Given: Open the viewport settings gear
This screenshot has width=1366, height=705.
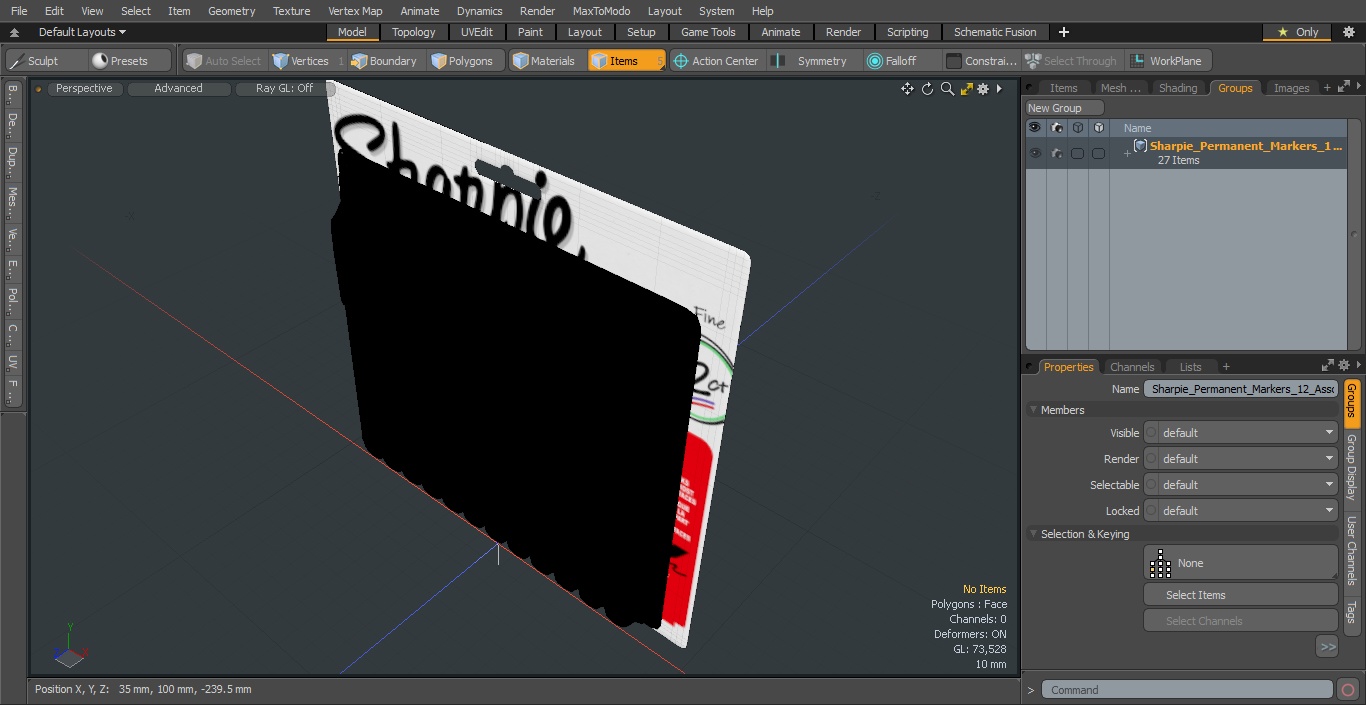Looking at the screenshot, I should click(983, 89).
